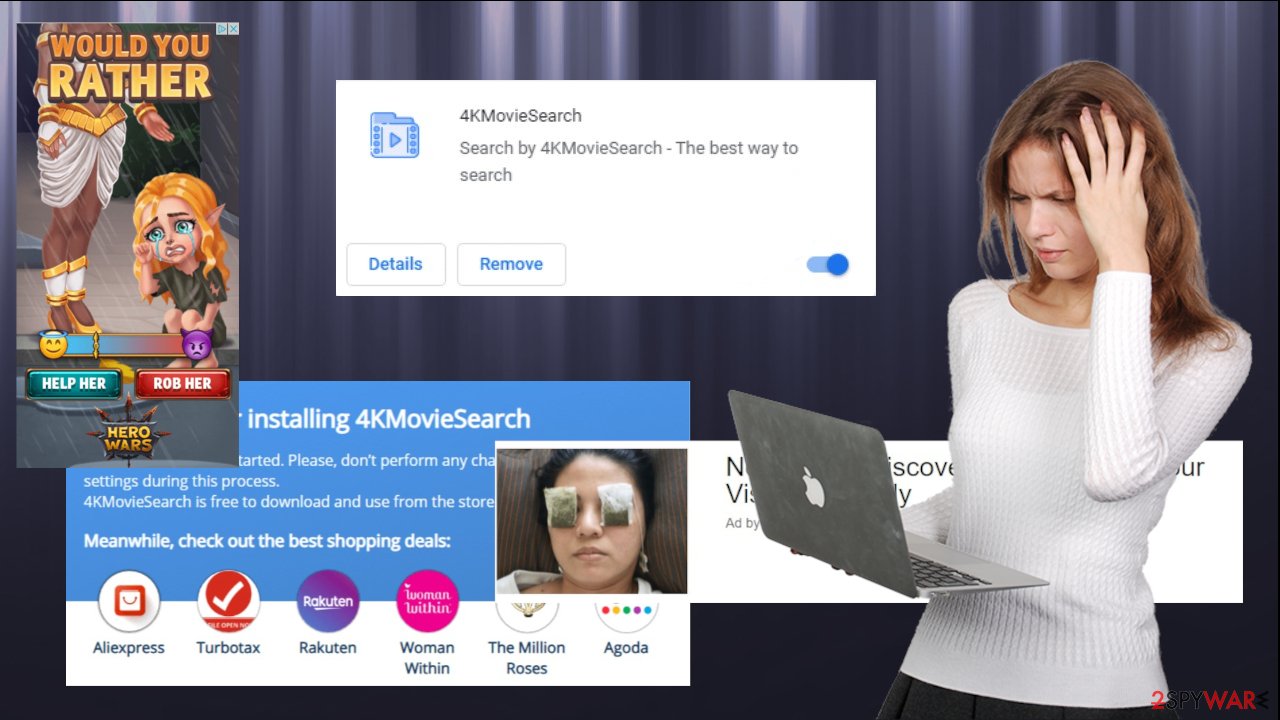The image size is (1280, 720).
Task: Click the ROB HER button in ad
Action: 182,383
